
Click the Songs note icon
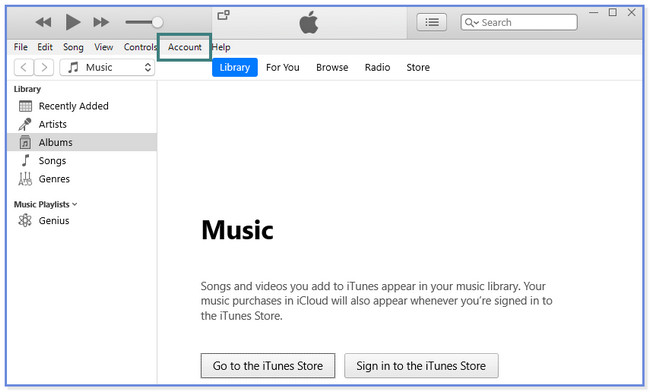point(25,160)
